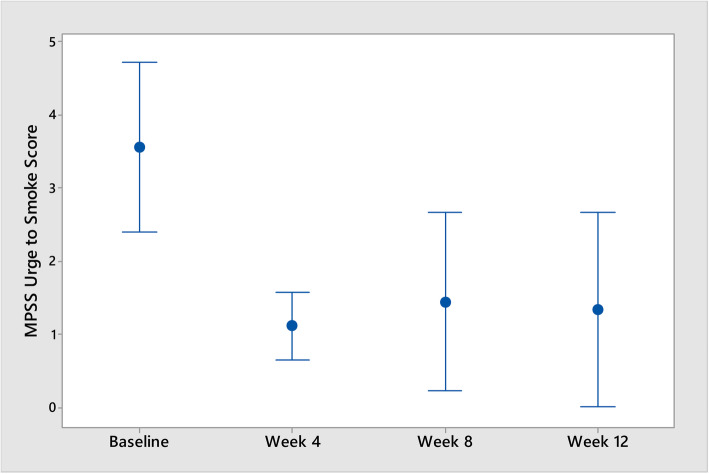Screen dimensions: 709x474
Task: Click the Baseline upper error bar cap
Action: (x=140, y=62)
